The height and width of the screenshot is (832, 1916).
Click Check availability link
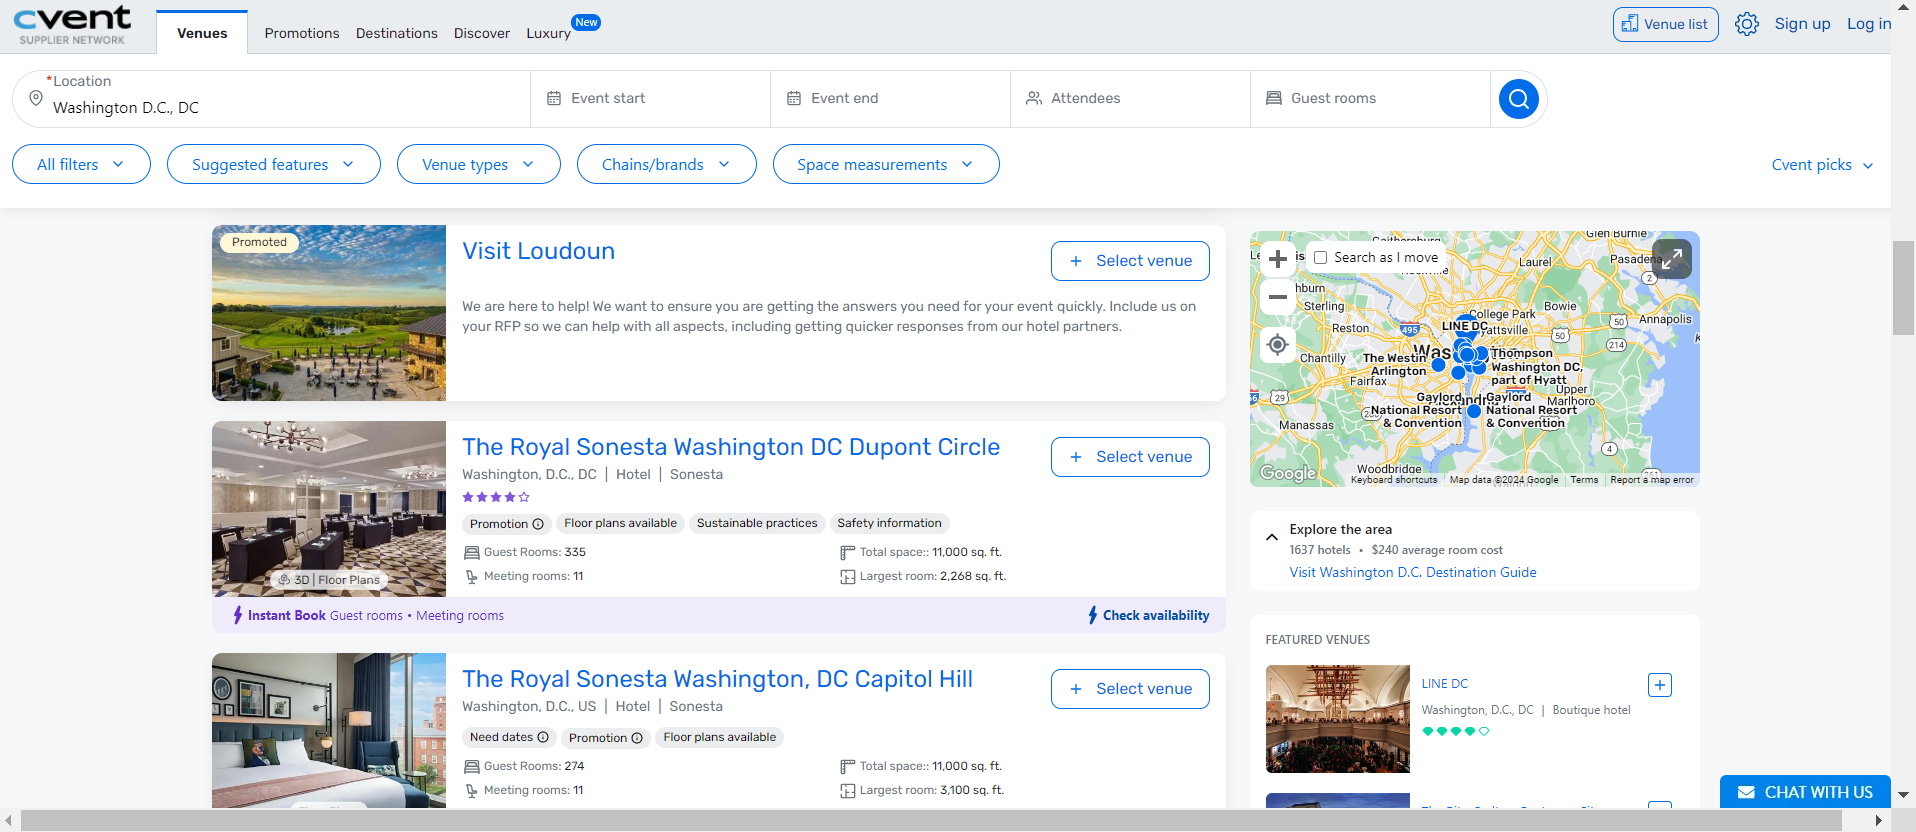pyautogui.click(x=1149, y=615)
